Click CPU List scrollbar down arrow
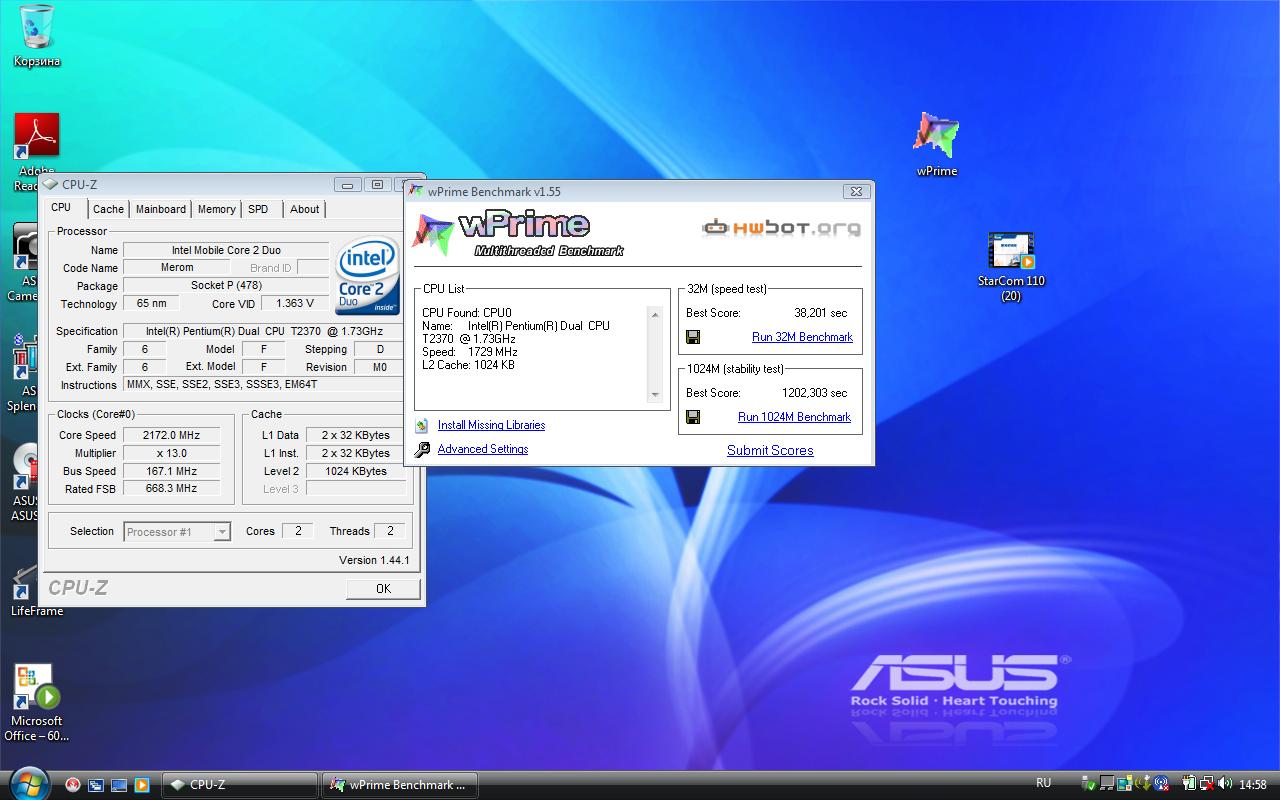1280x800 pixels. (x=655, y=394)
